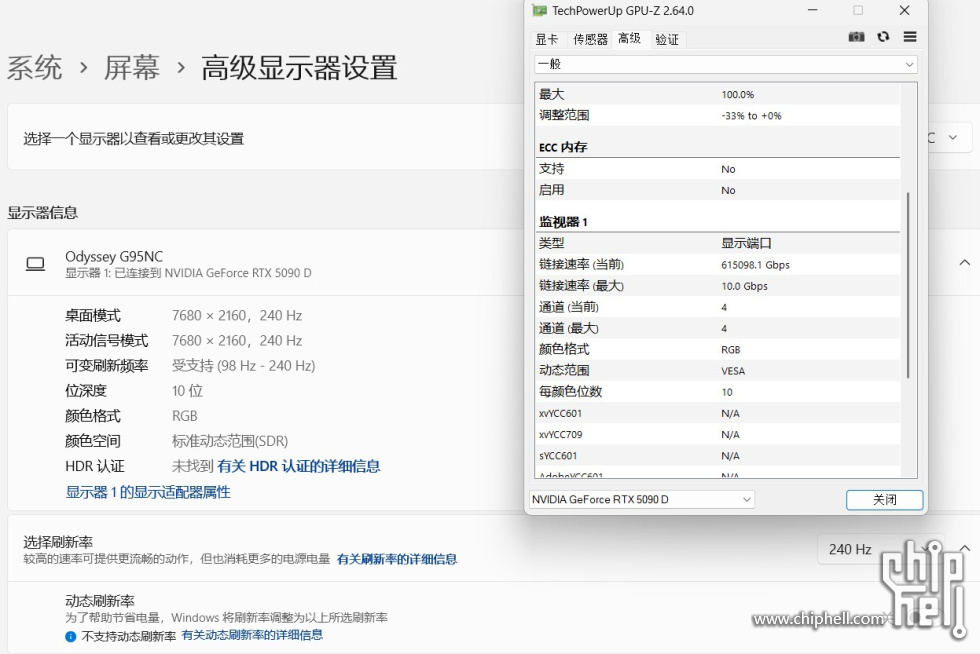Click the 可变刷新频率 label in Settings
Screen dimensions: 980x654
[x=107, y=366]
